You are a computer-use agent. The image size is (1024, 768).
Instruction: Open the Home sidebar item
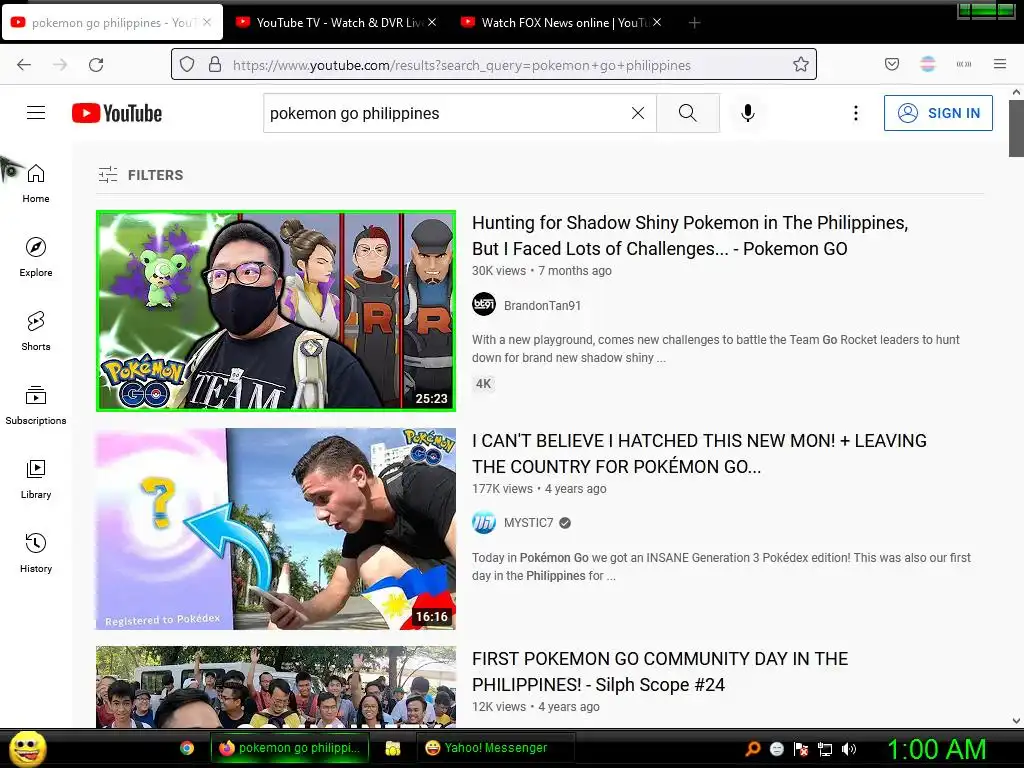36,184
